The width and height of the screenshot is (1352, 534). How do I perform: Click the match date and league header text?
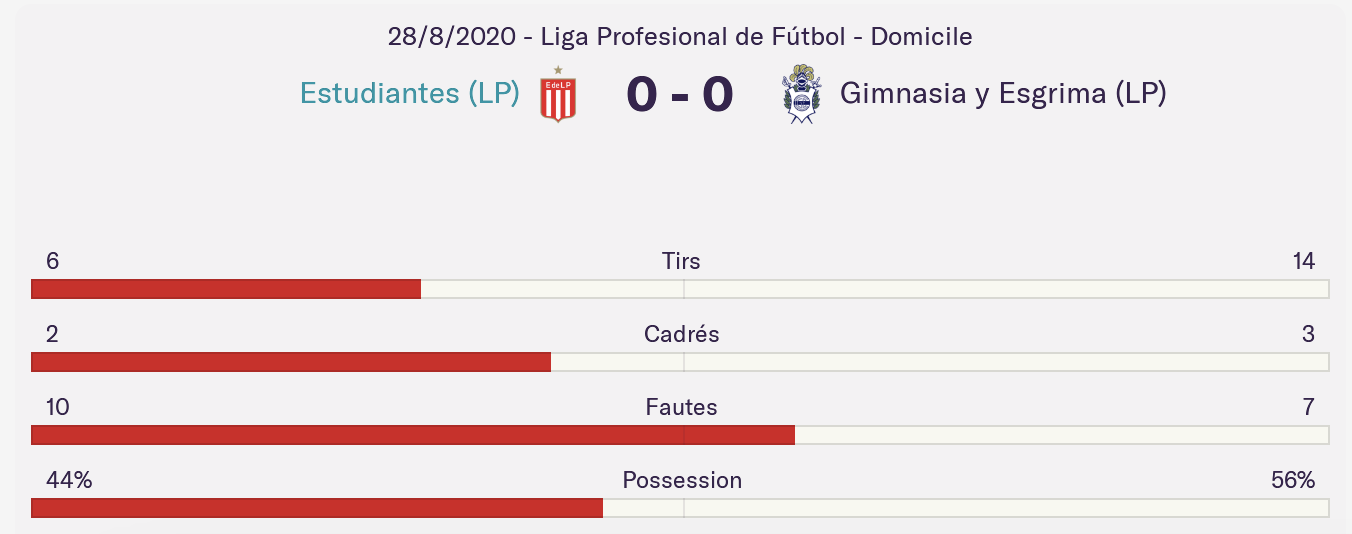680,37
